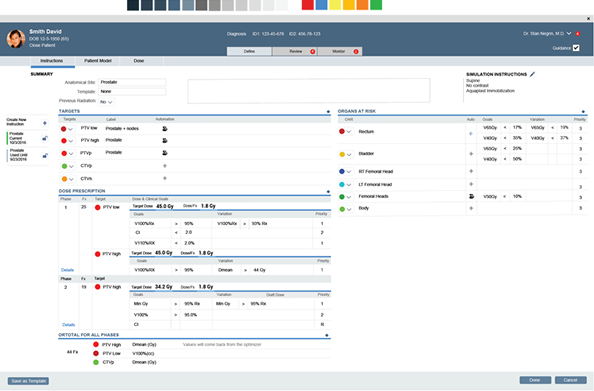Click Save as Template button

tap(28, 381)
